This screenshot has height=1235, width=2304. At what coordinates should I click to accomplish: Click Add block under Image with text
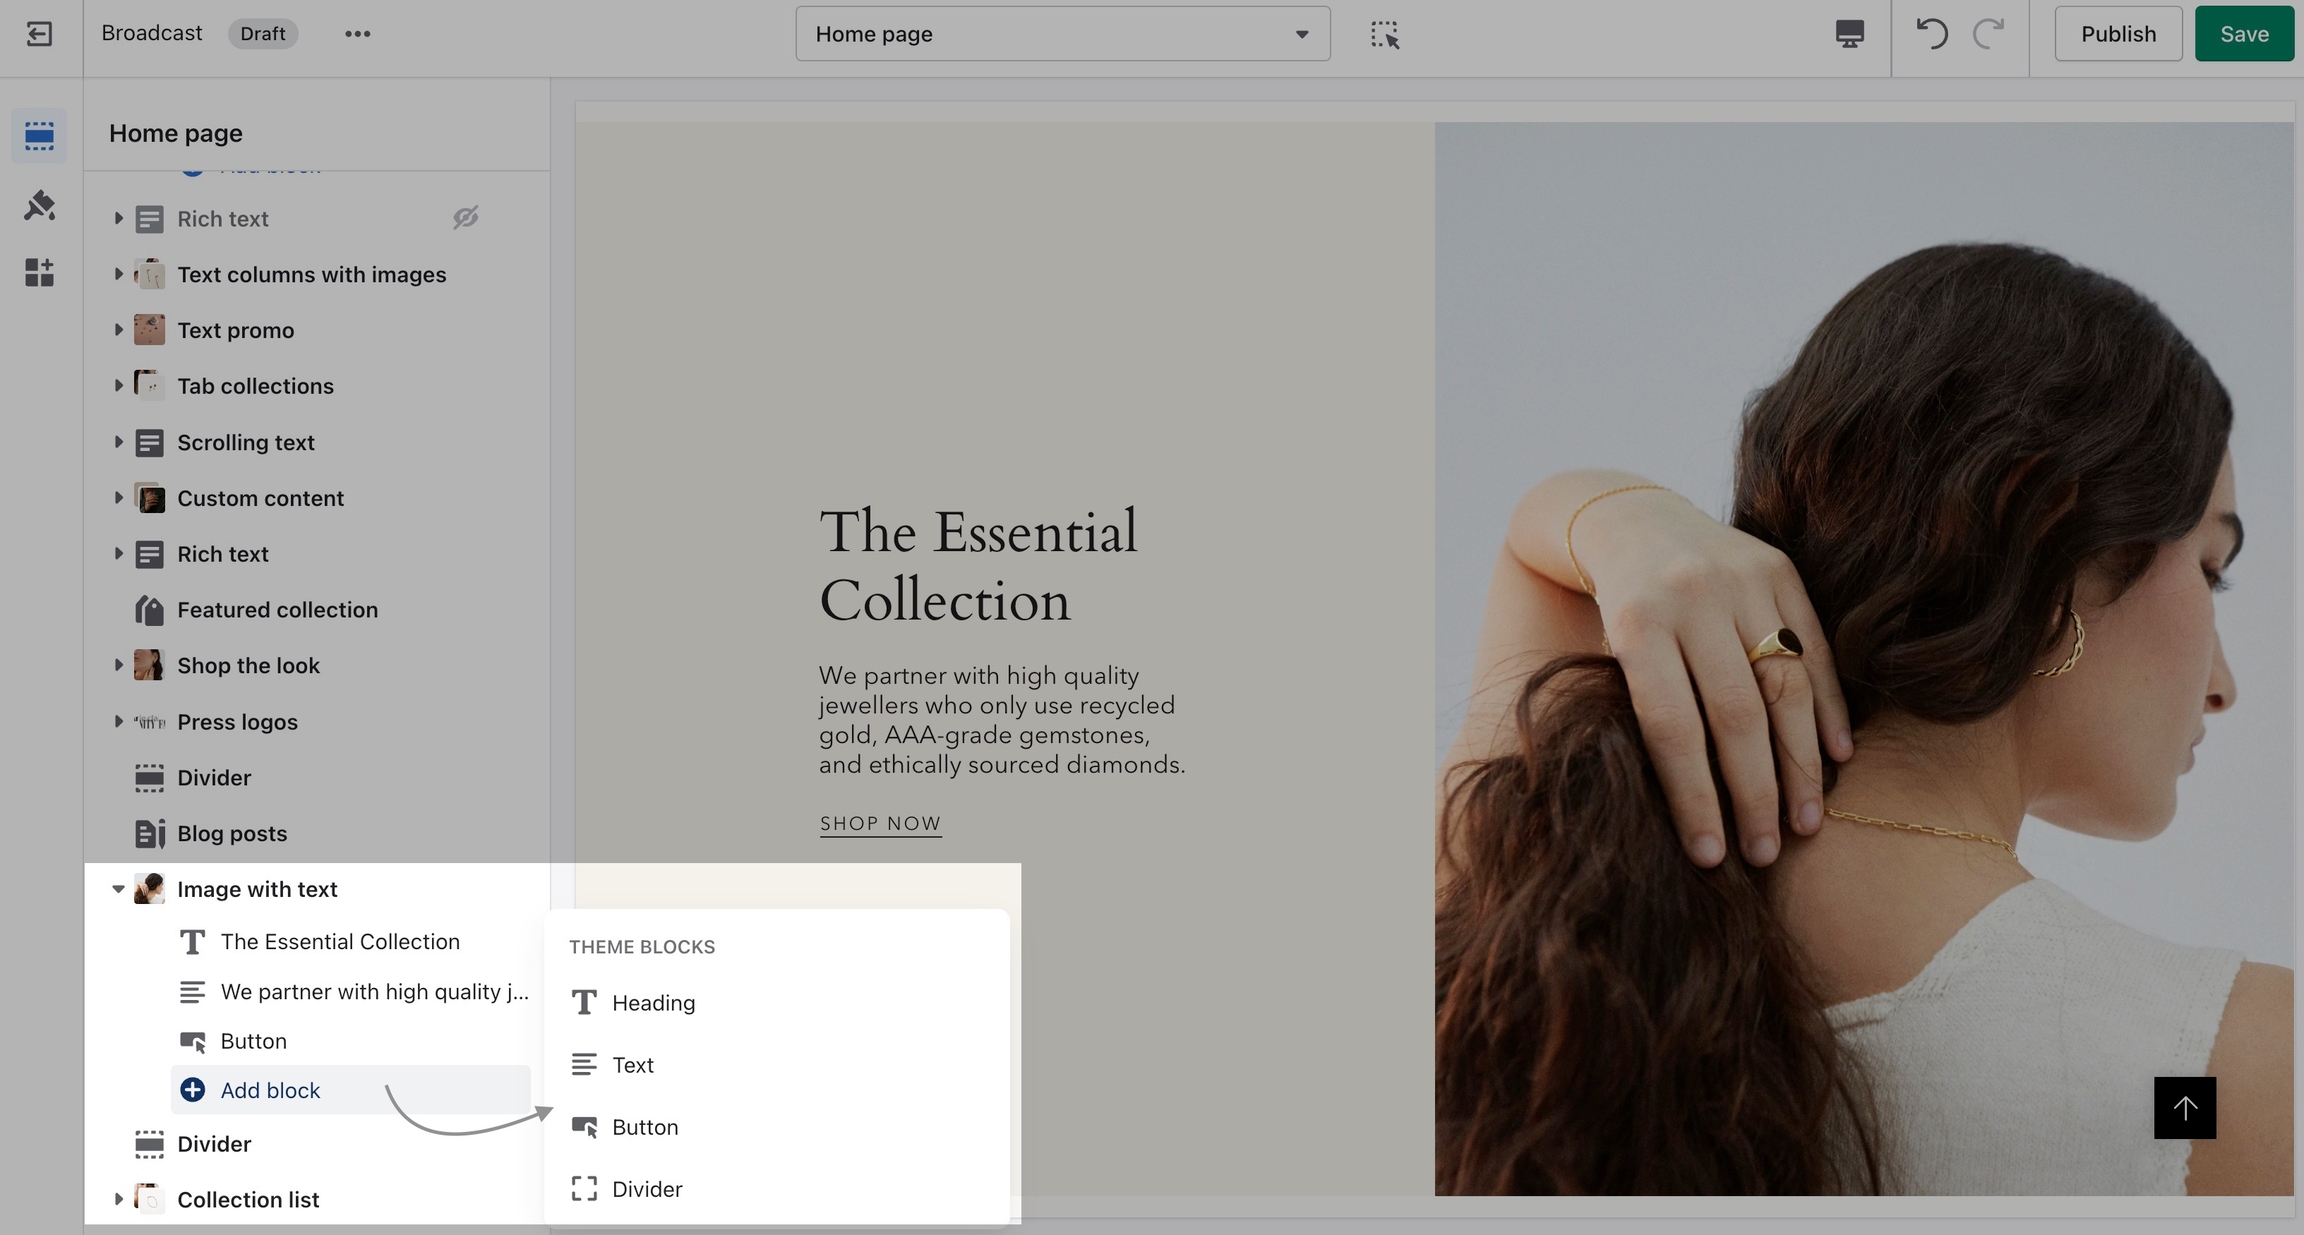[269, 1090]
